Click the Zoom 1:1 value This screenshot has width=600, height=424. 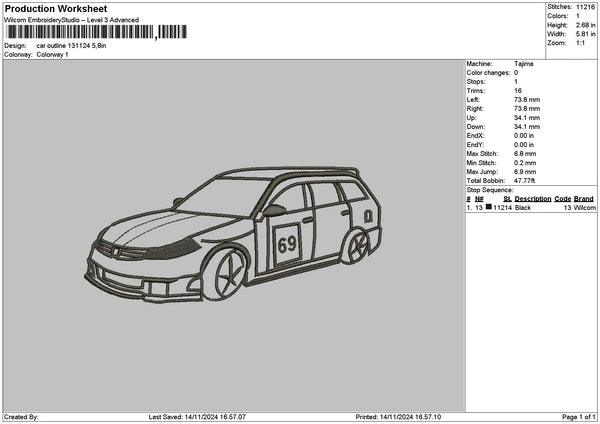(x=582, y=43)
